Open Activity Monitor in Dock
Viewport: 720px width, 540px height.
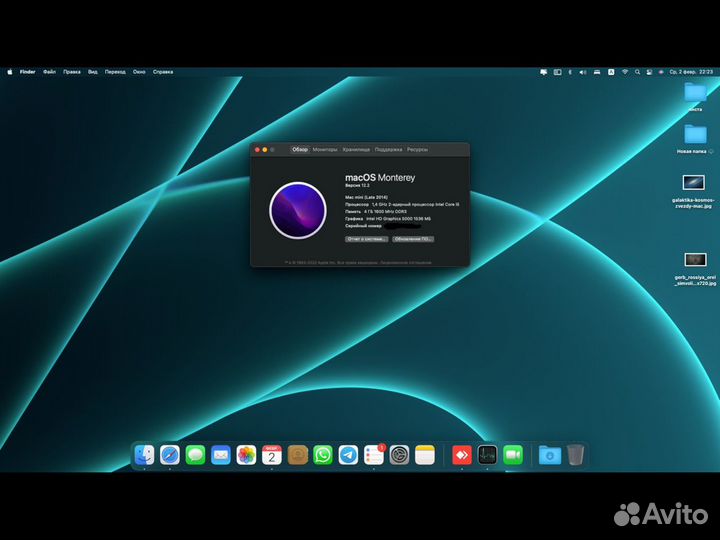487,455
